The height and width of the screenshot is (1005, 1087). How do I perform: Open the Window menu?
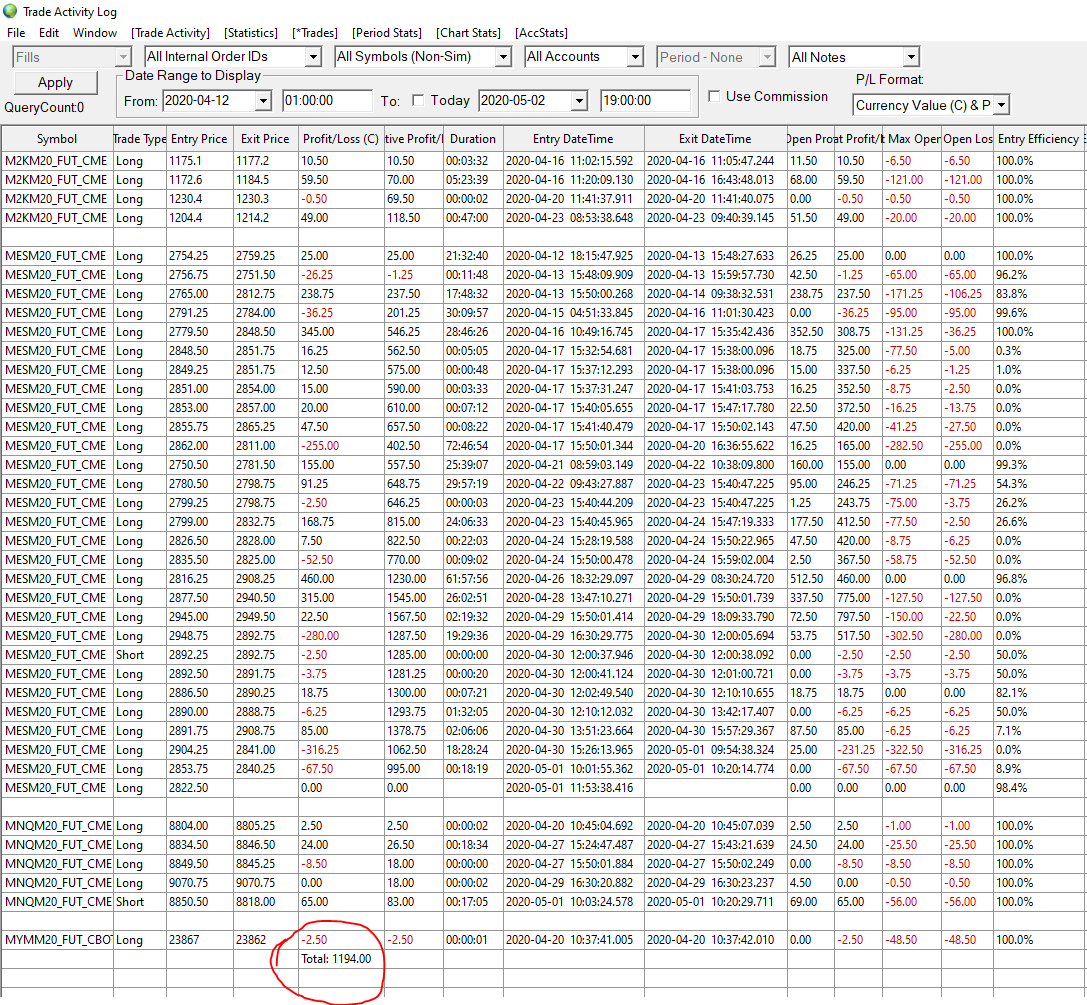point(95,33)
